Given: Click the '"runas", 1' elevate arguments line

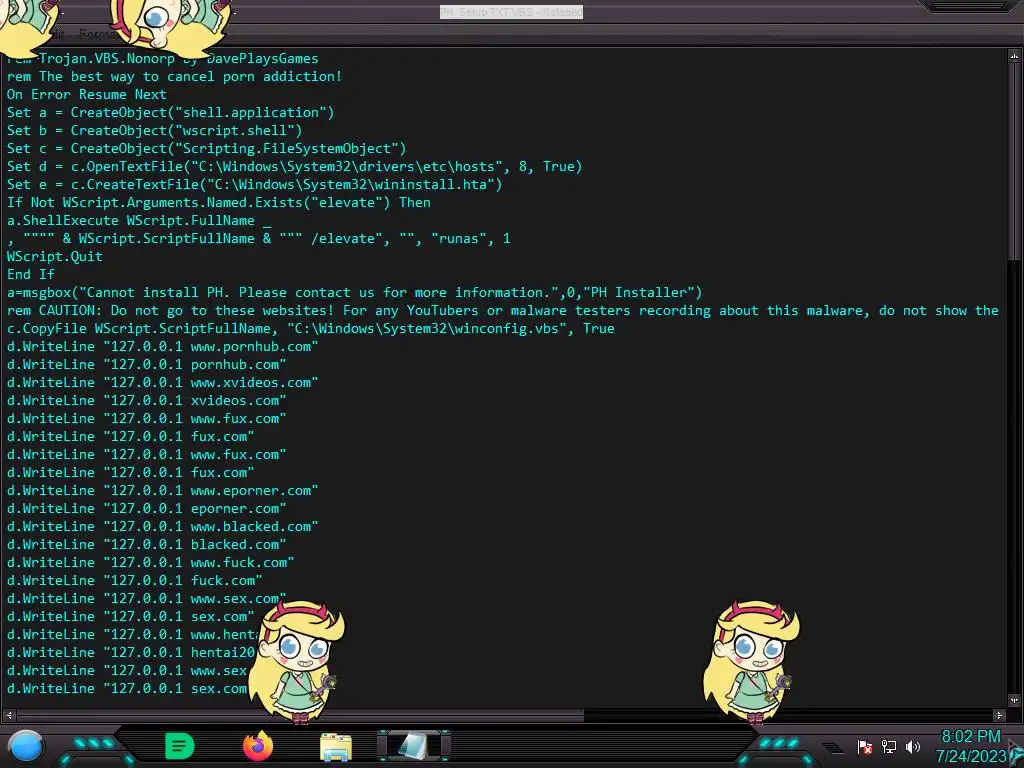Looking at the screenshot, I should tap(259, 238).
